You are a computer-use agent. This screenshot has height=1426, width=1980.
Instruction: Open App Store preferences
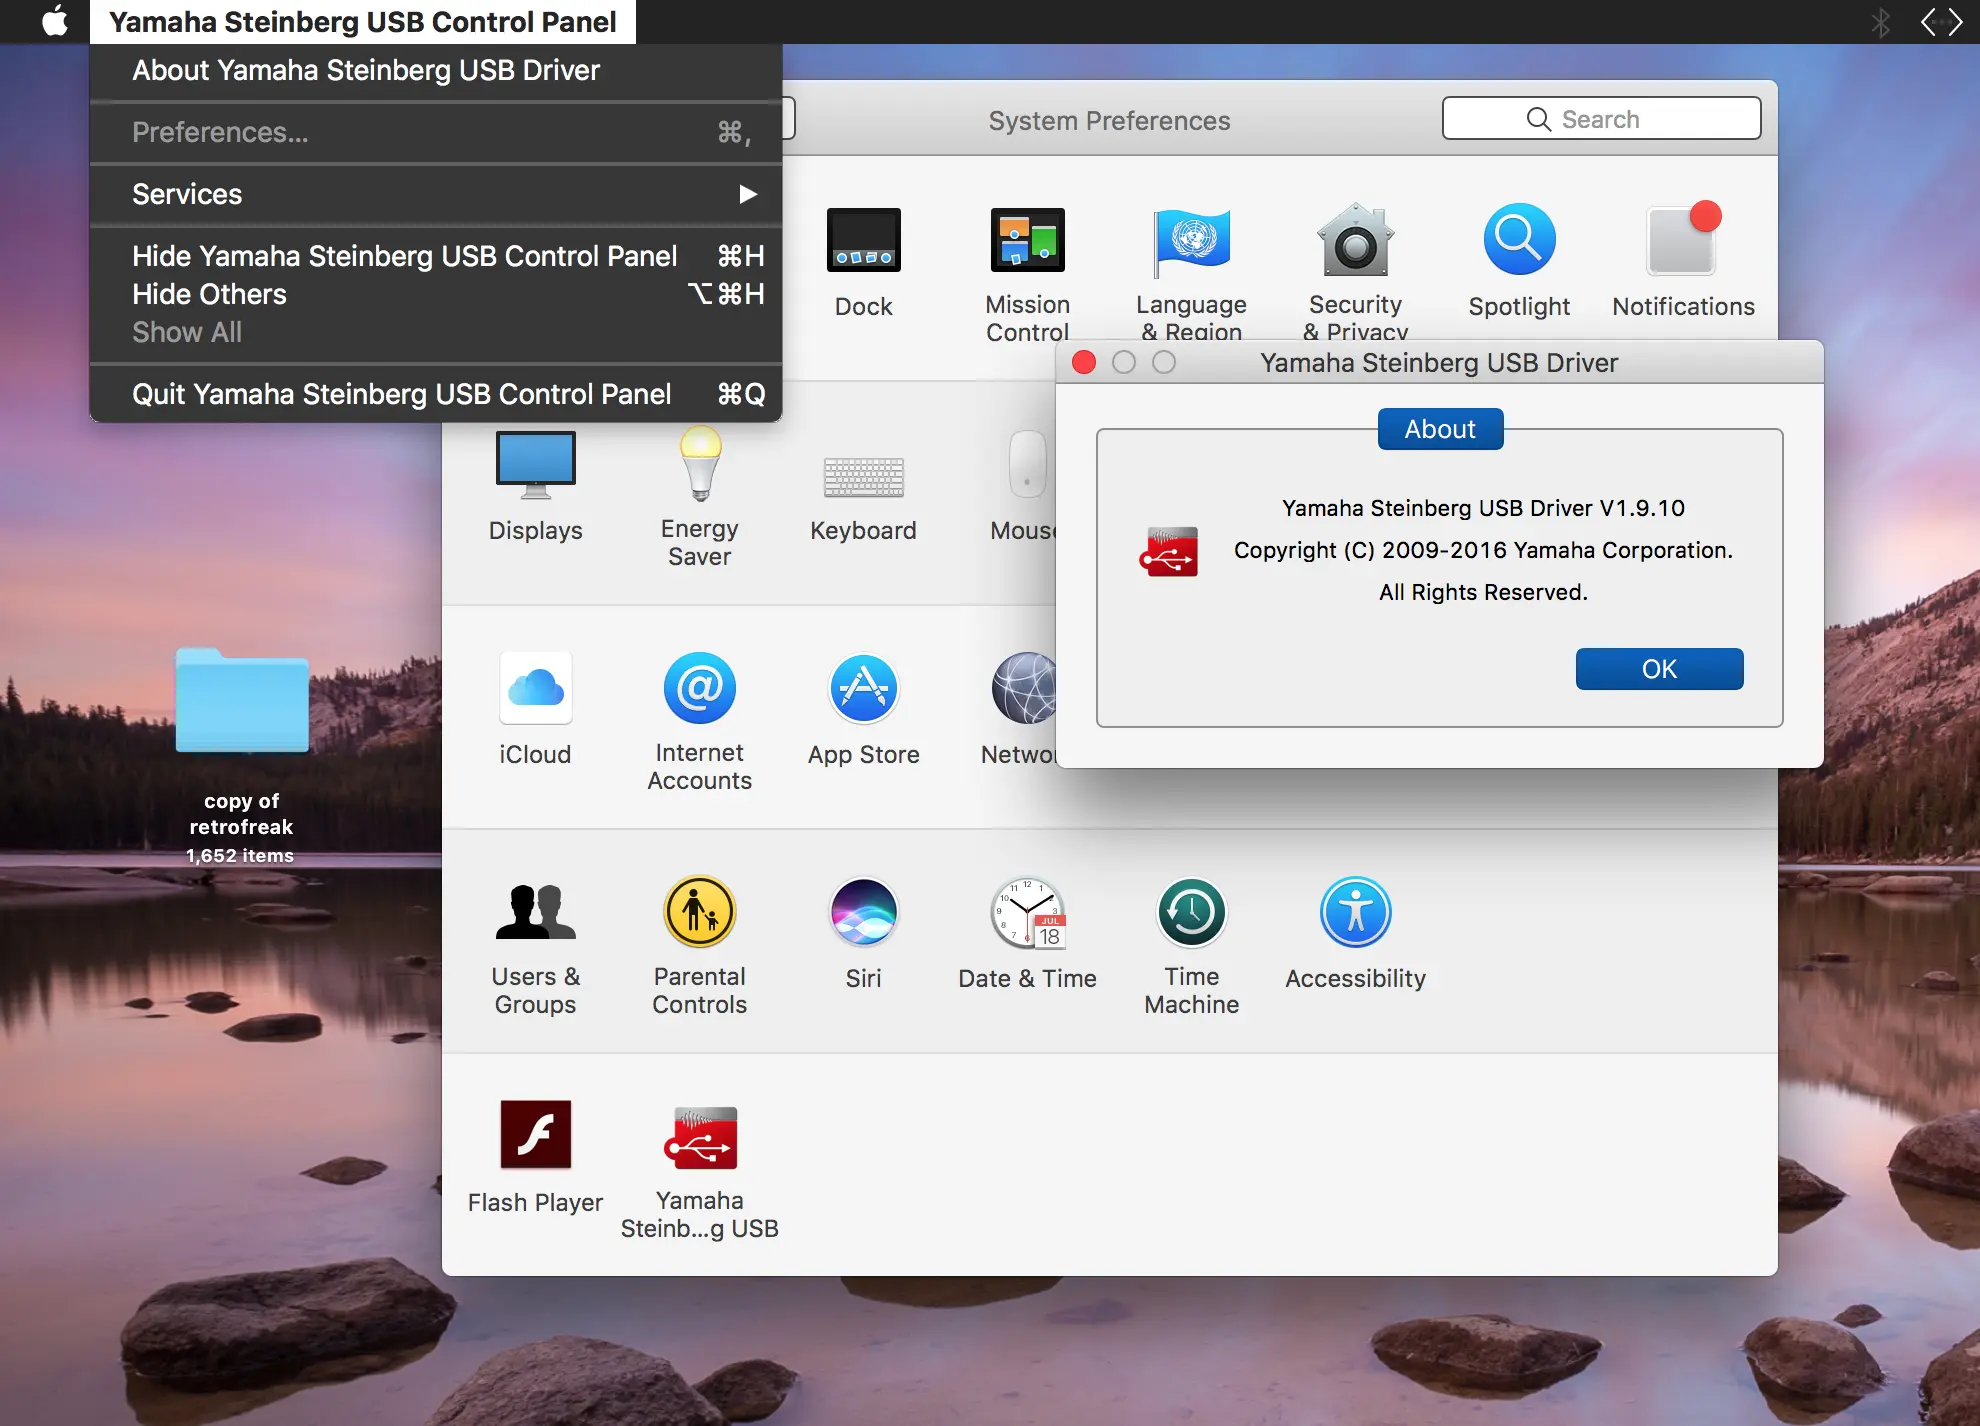(x=864, y=688)
